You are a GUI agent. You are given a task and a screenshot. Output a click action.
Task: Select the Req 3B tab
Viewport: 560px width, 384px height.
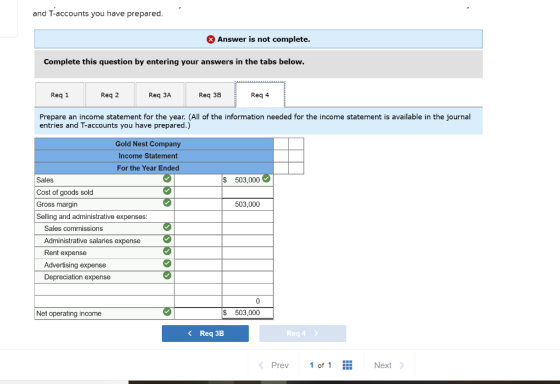coord(210,95)
